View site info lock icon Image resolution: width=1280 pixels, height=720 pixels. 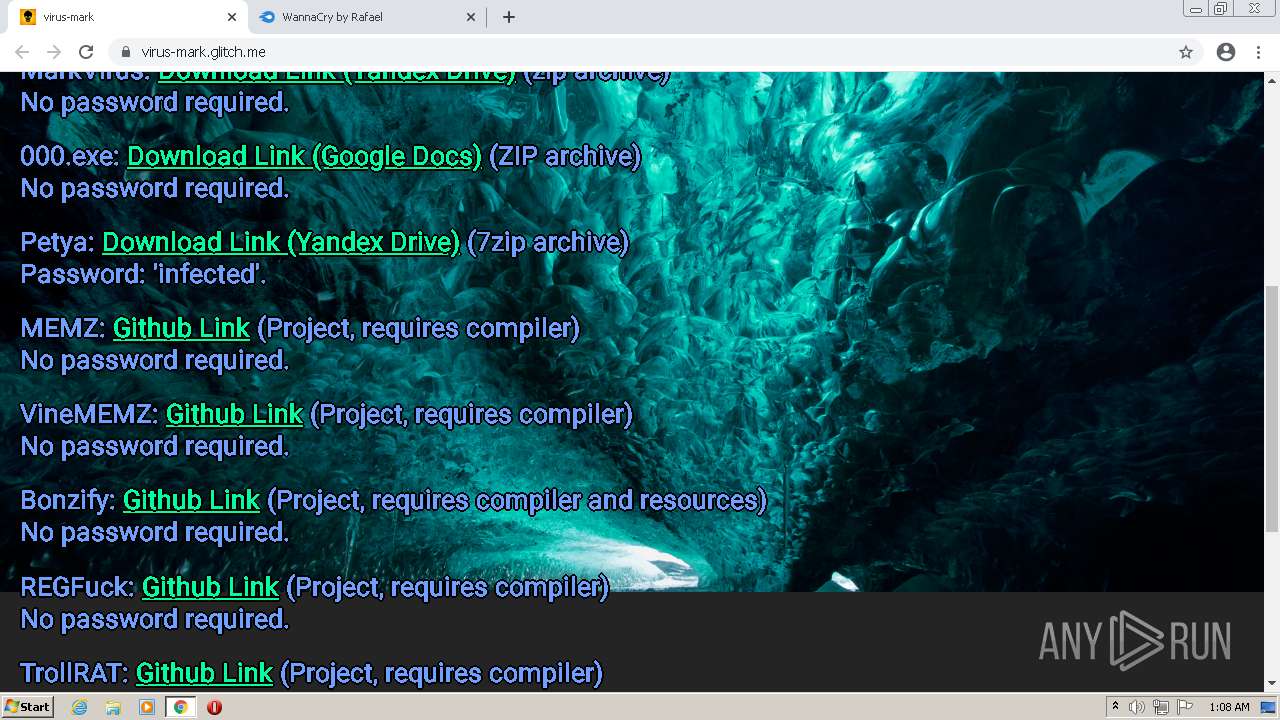point(126,52)
